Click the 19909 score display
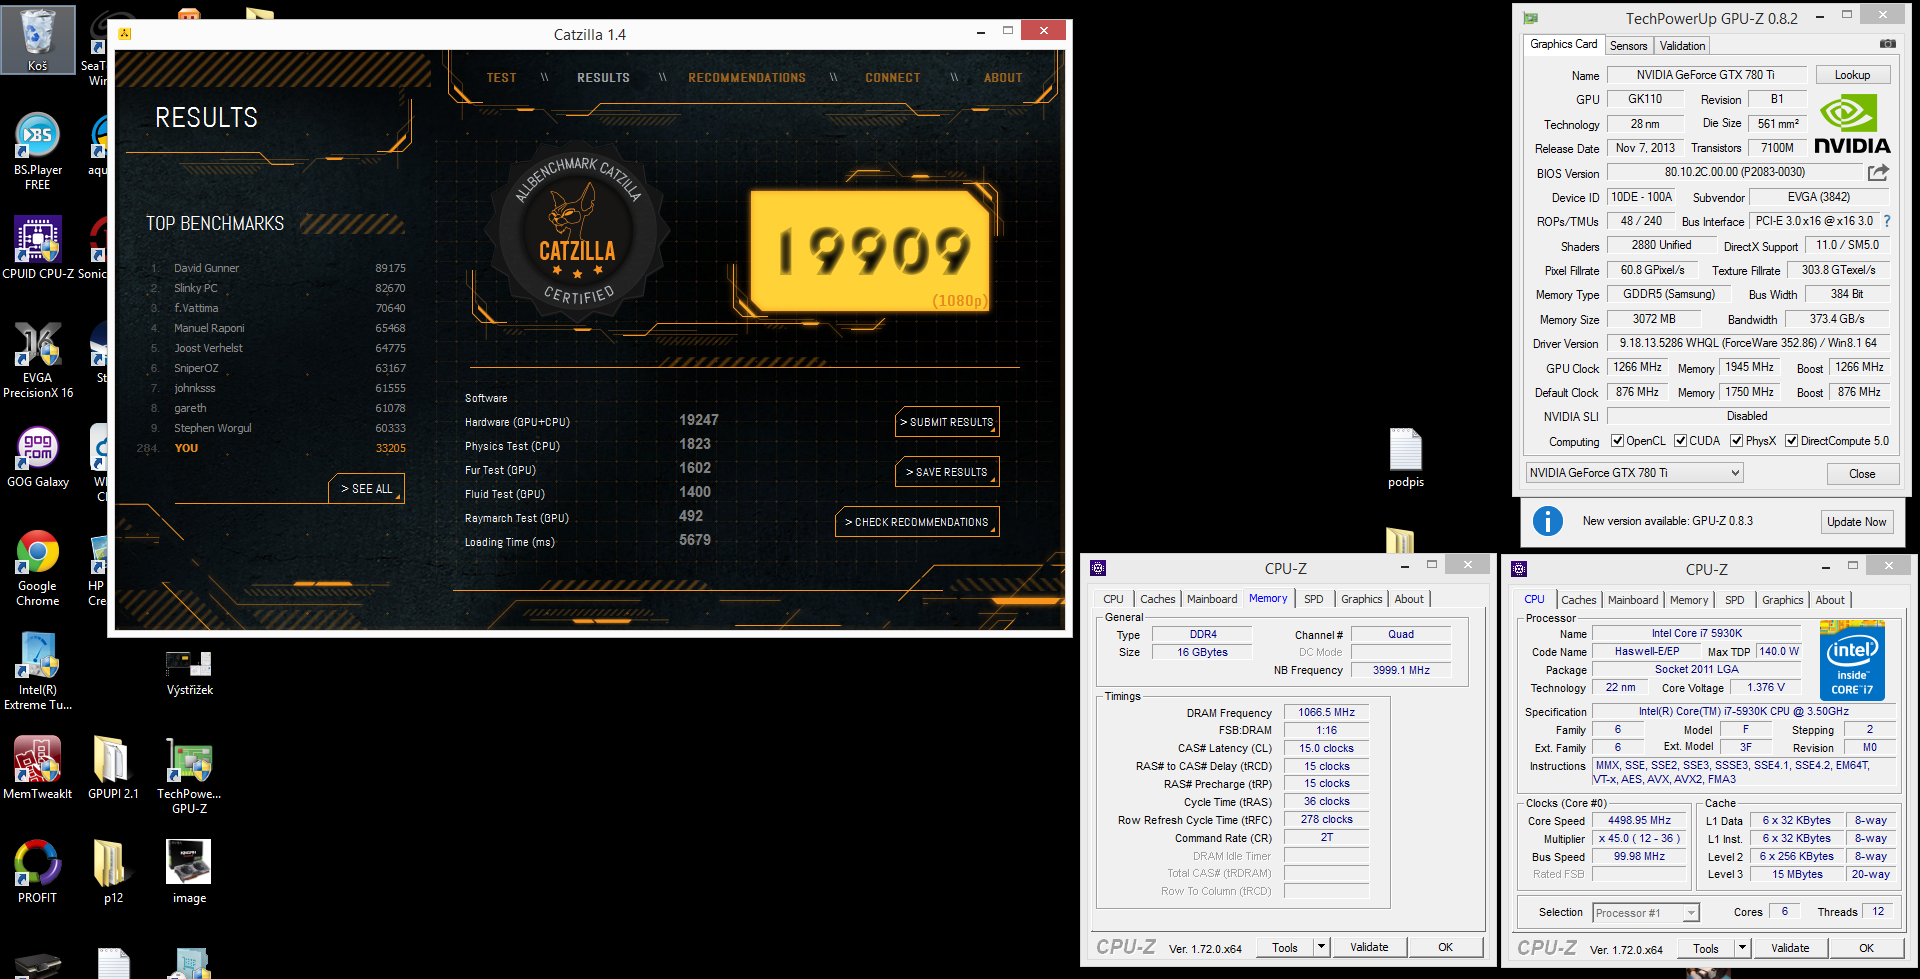Viewport: 1920px width, 979px height. pyautogui.click(x=870, y=252)
